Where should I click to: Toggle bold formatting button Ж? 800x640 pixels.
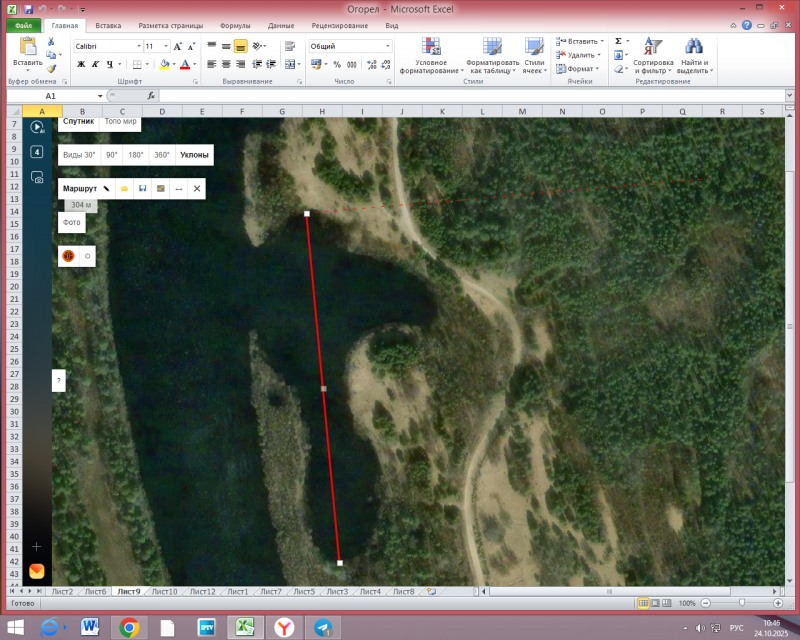(x=81, y=64)
